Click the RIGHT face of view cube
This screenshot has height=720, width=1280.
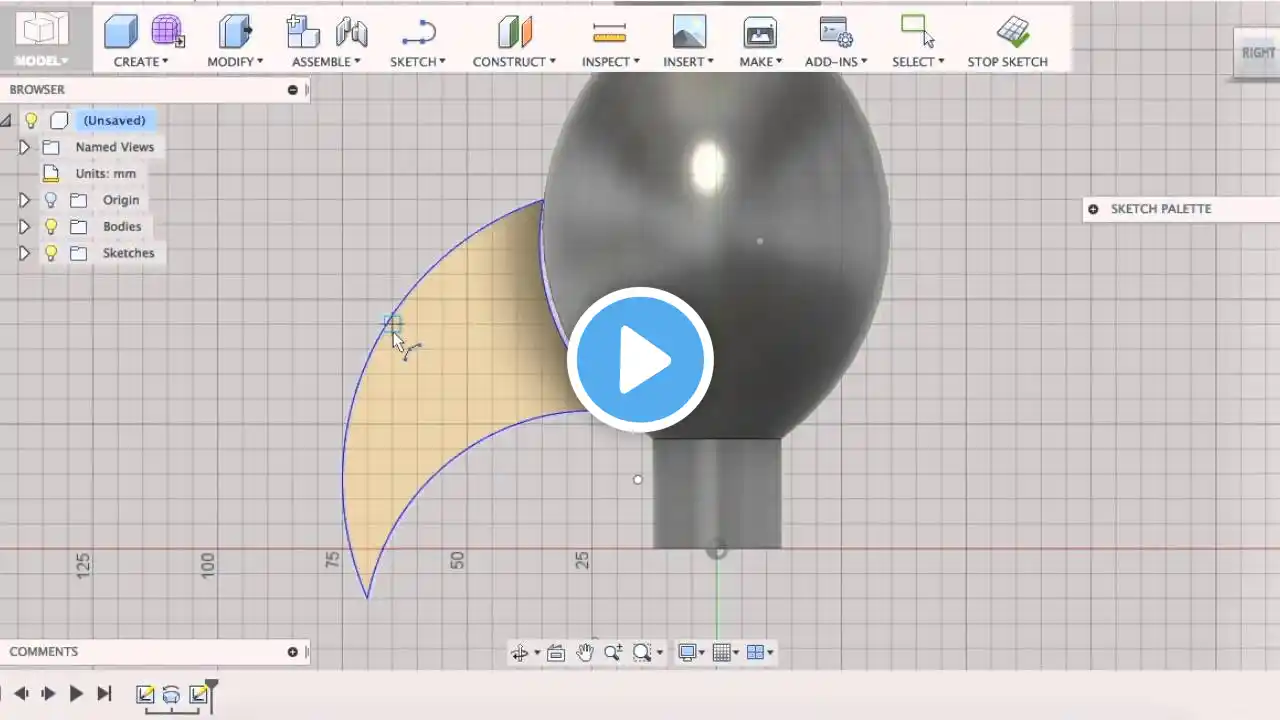click(x=1258, y=52)
